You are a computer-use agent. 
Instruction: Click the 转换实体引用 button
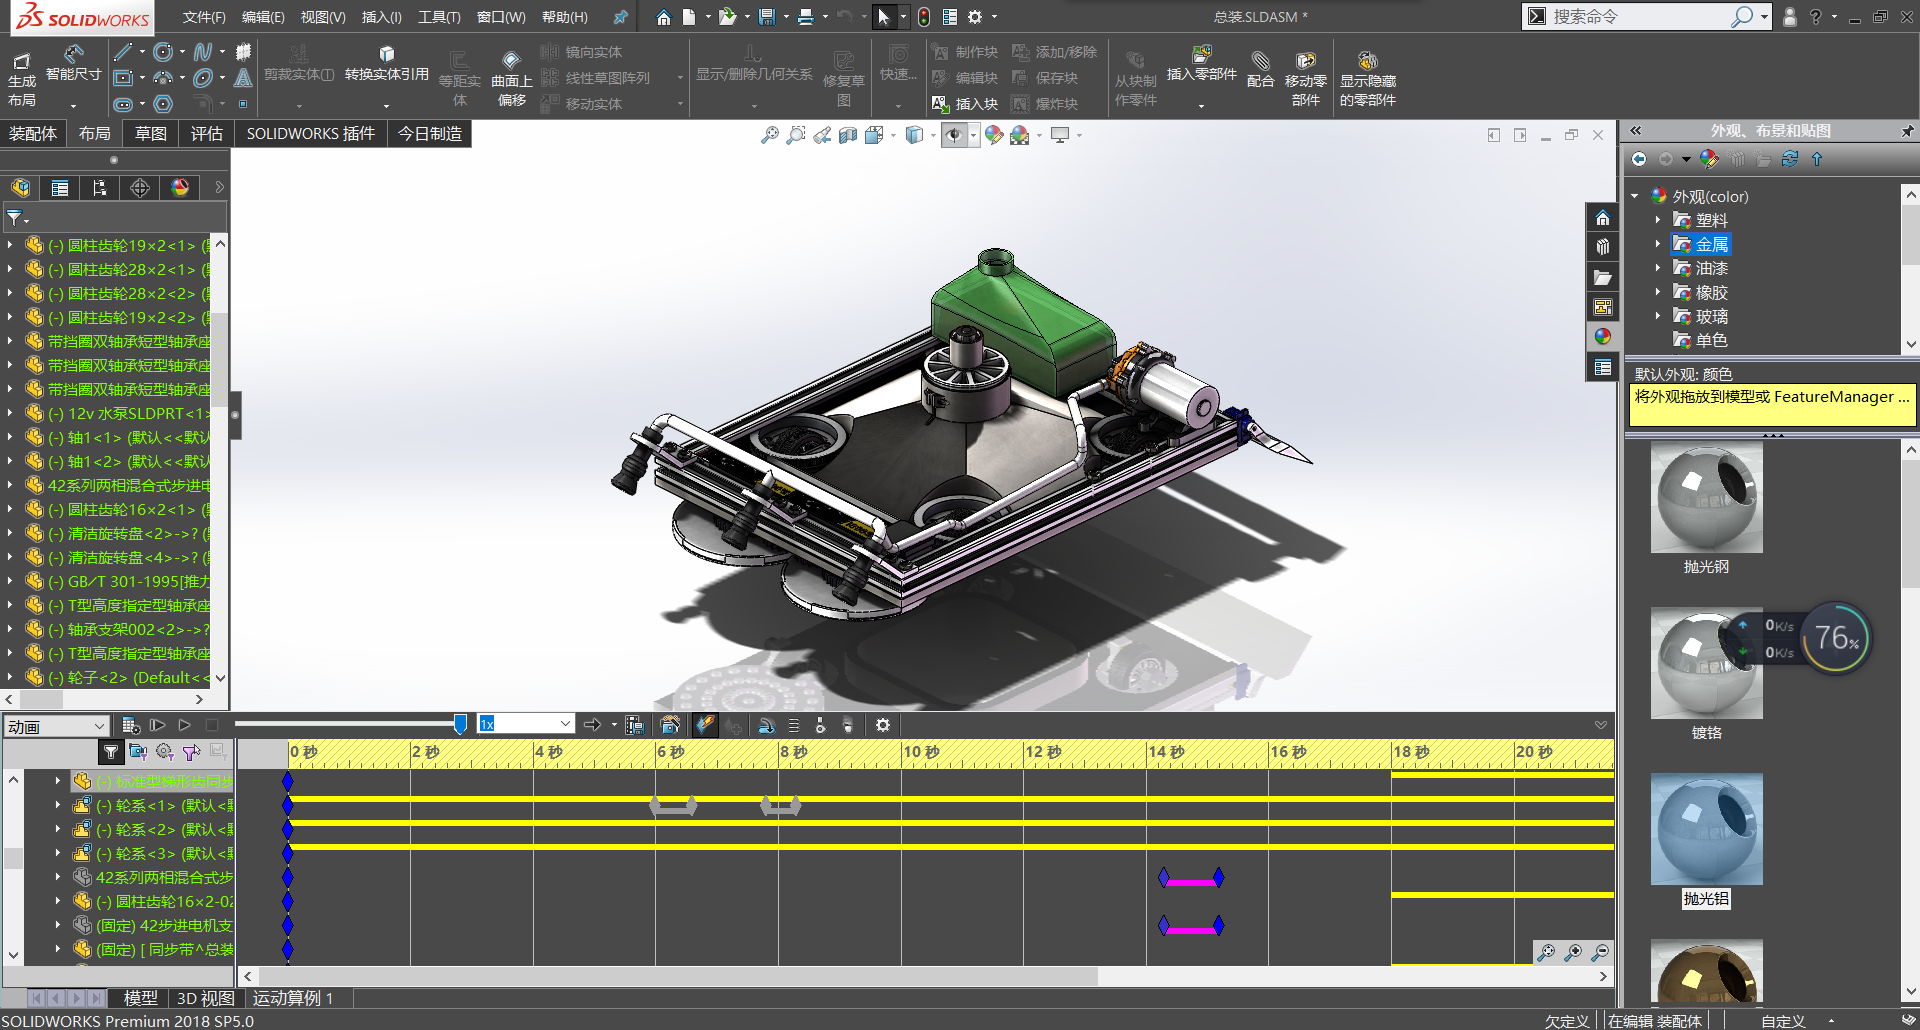click(x=387, y=65)
